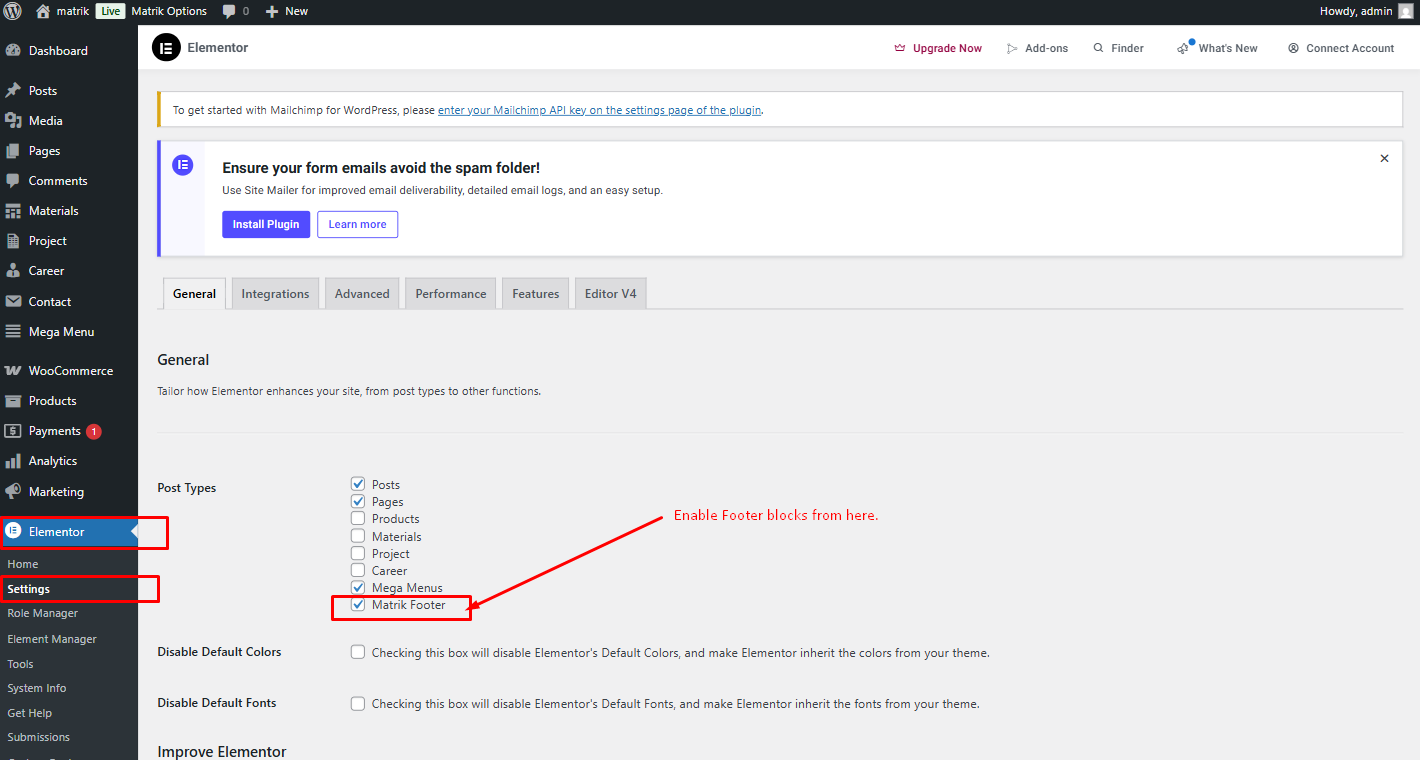
Task: Enable the Products post type checkbox
Action: [358, 519]
